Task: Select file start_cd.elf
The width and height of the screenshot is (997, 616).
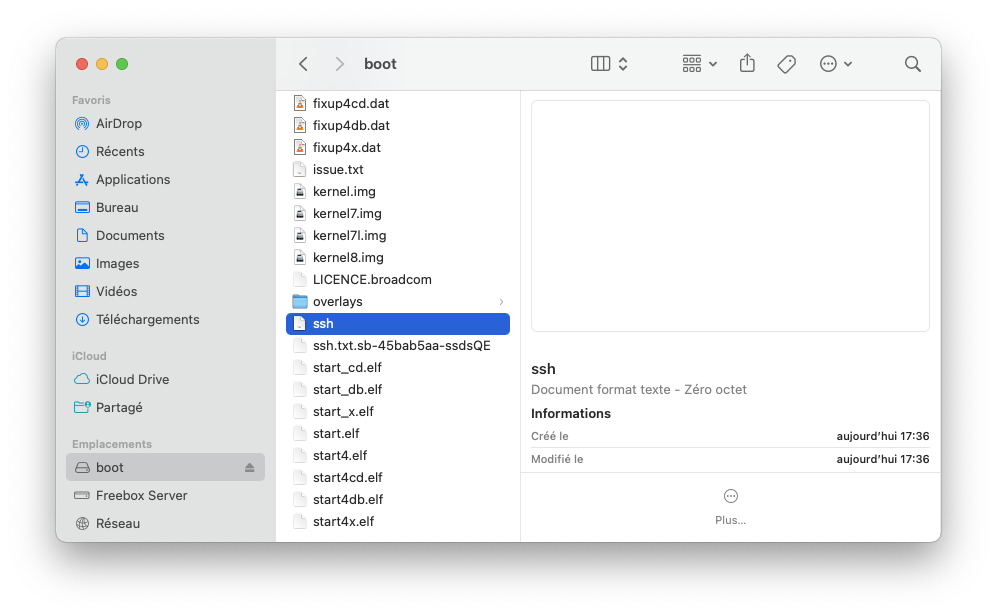Action: point(398,367)
